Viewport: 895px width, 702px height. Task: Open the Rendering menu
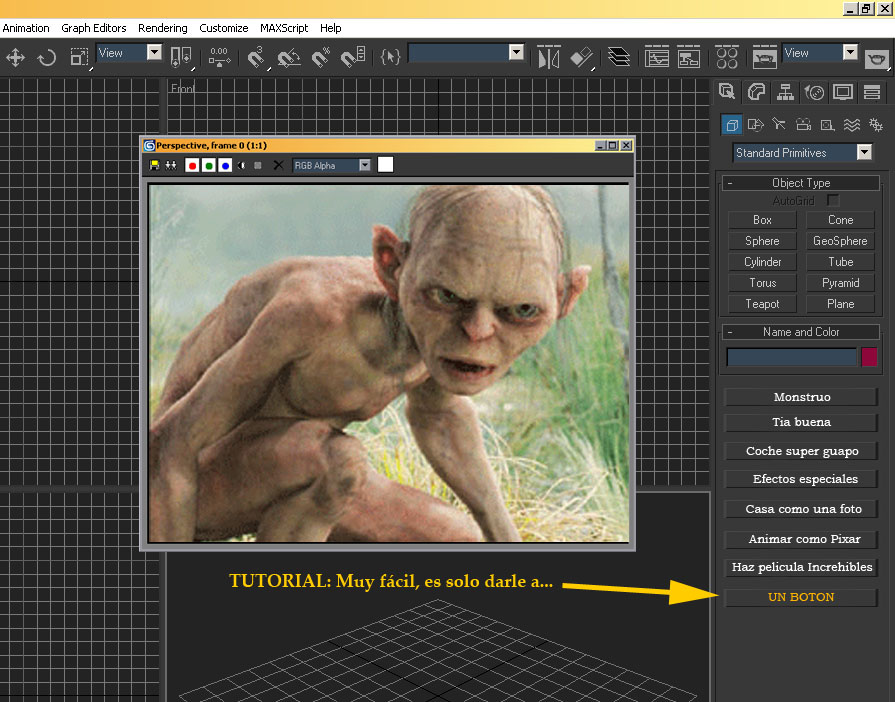coord(163,28)
